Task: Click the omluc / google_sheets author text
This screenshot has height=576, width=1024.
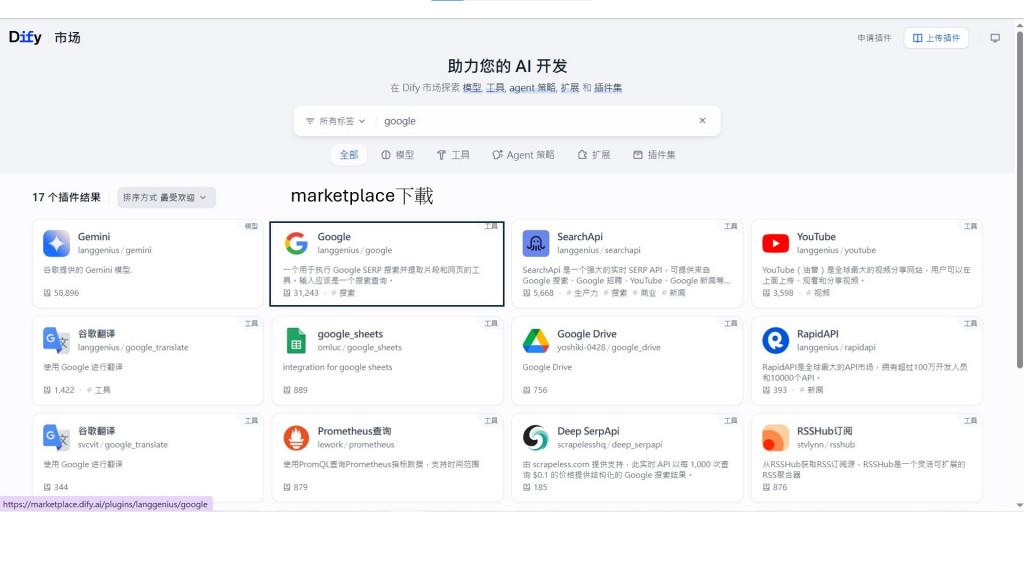Action: [x=359, y=347]
